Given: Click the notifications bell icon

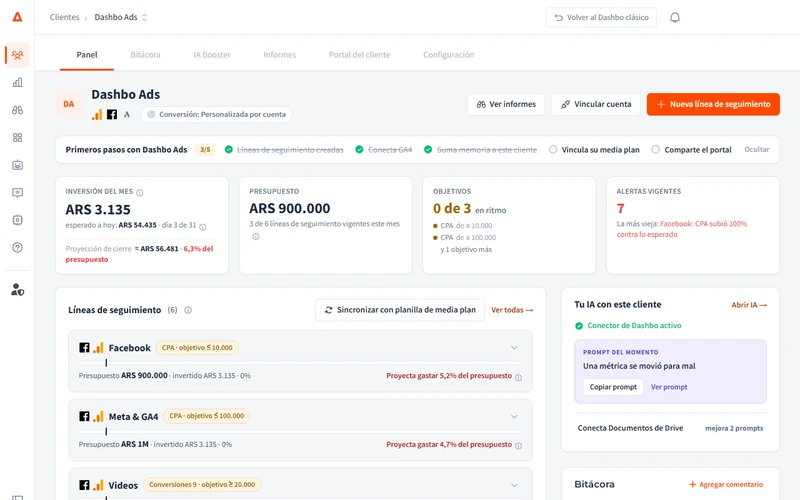Looking at the screenshot, I should point(674,17).
